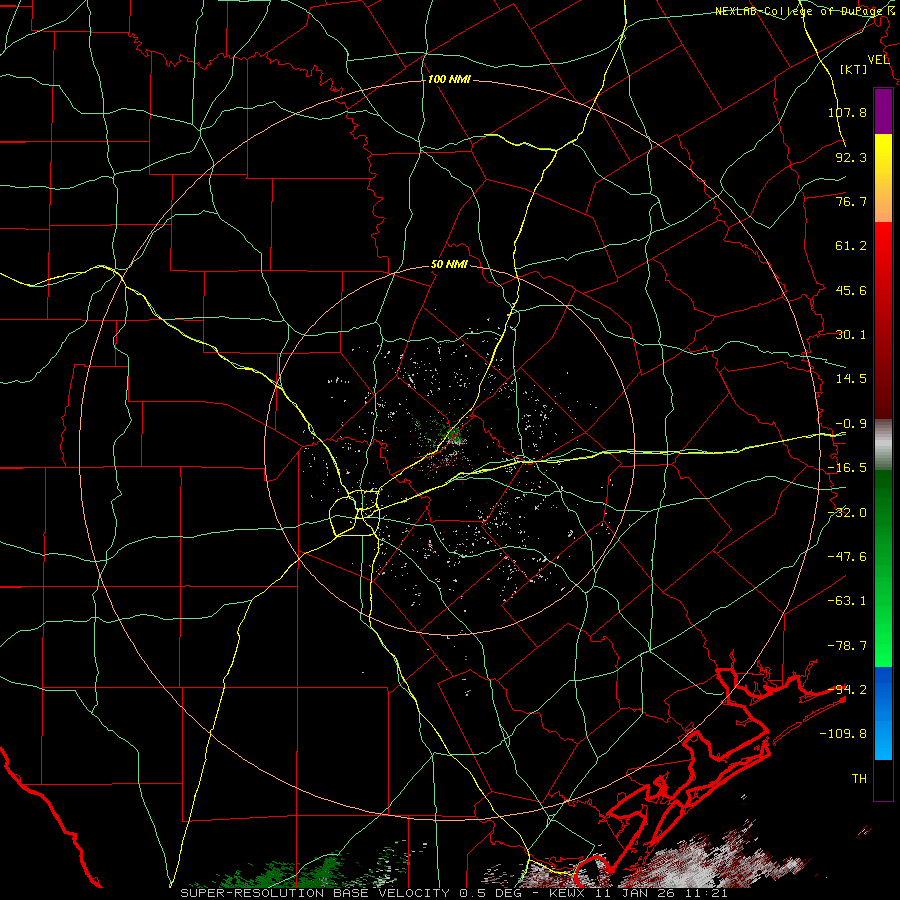Select the -47.6 legend value
The image size is (900, 900).
[847, 557]
